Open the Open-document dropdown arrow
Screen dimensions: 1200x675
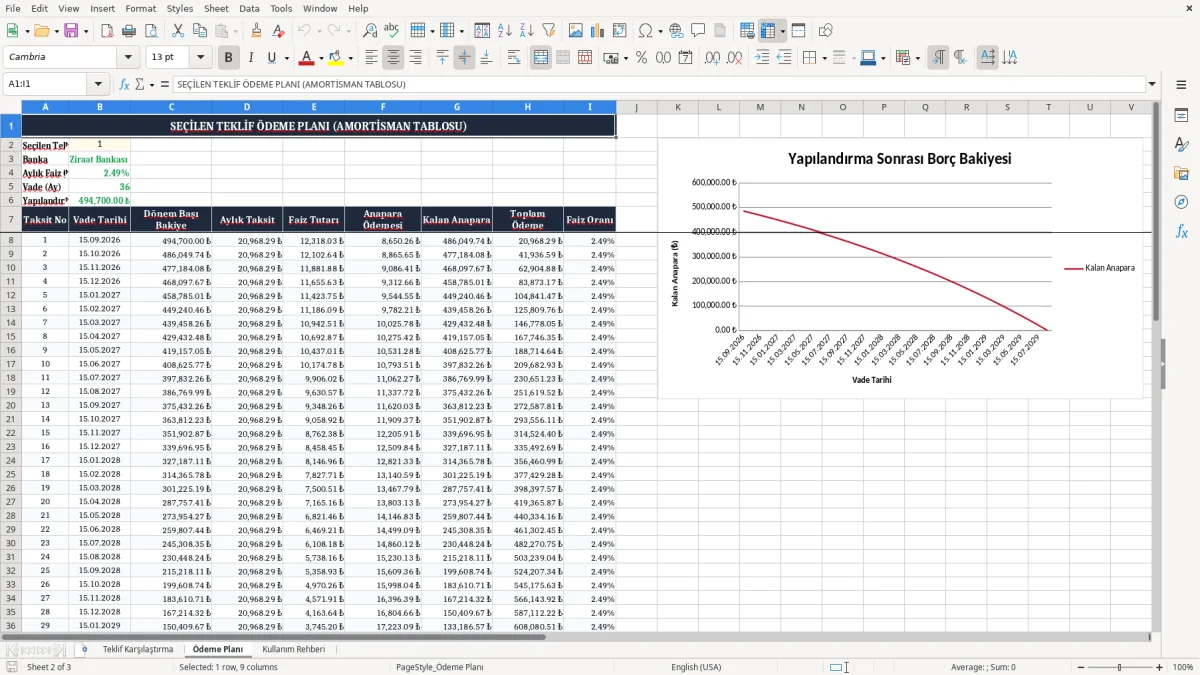point(54,31)
